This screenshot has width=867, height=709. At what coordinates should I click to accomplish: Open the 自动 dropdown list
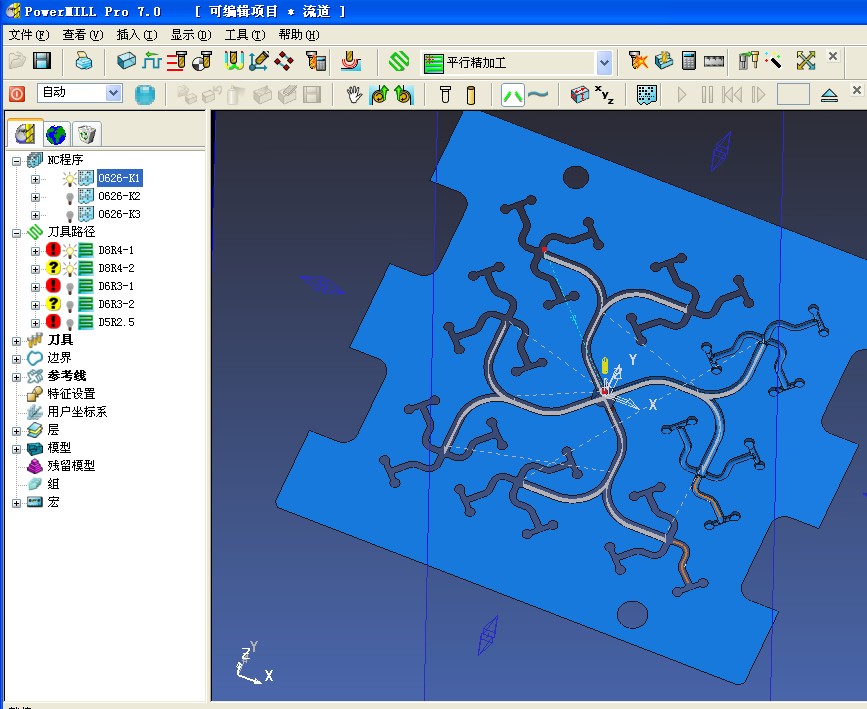coord(113,92)
